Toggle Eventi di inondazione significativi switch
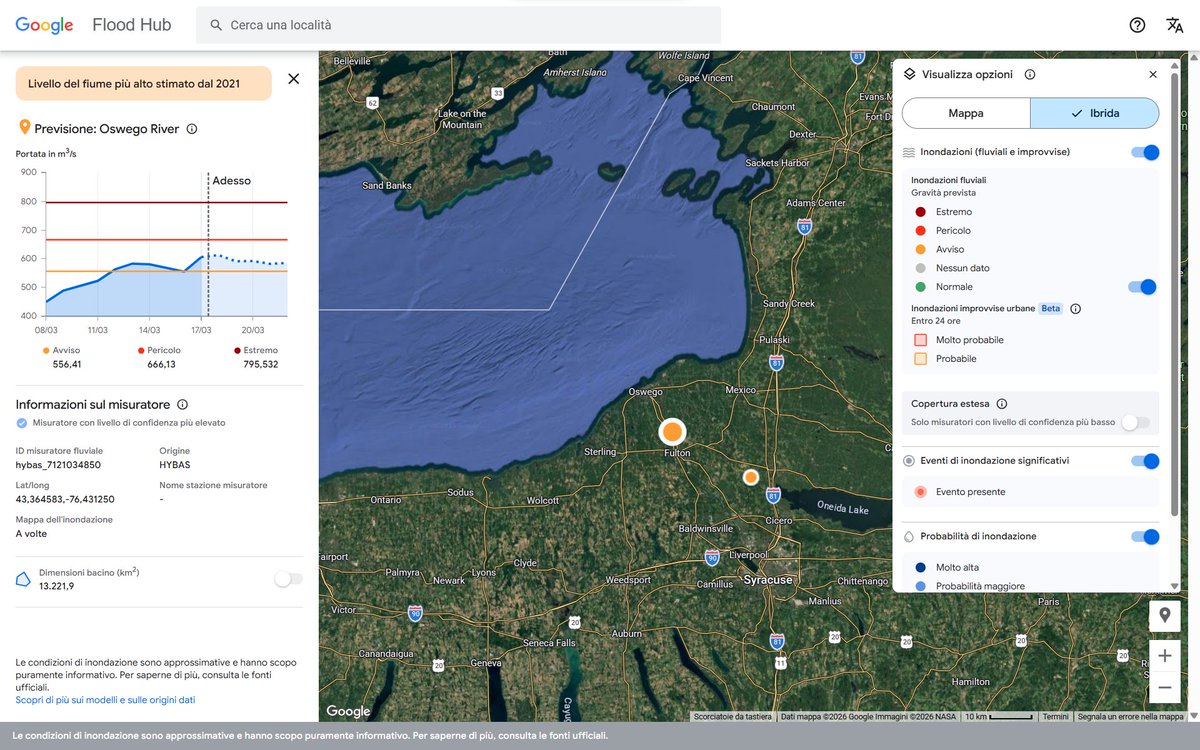 pyautogui.click(x=1145, y=461)
